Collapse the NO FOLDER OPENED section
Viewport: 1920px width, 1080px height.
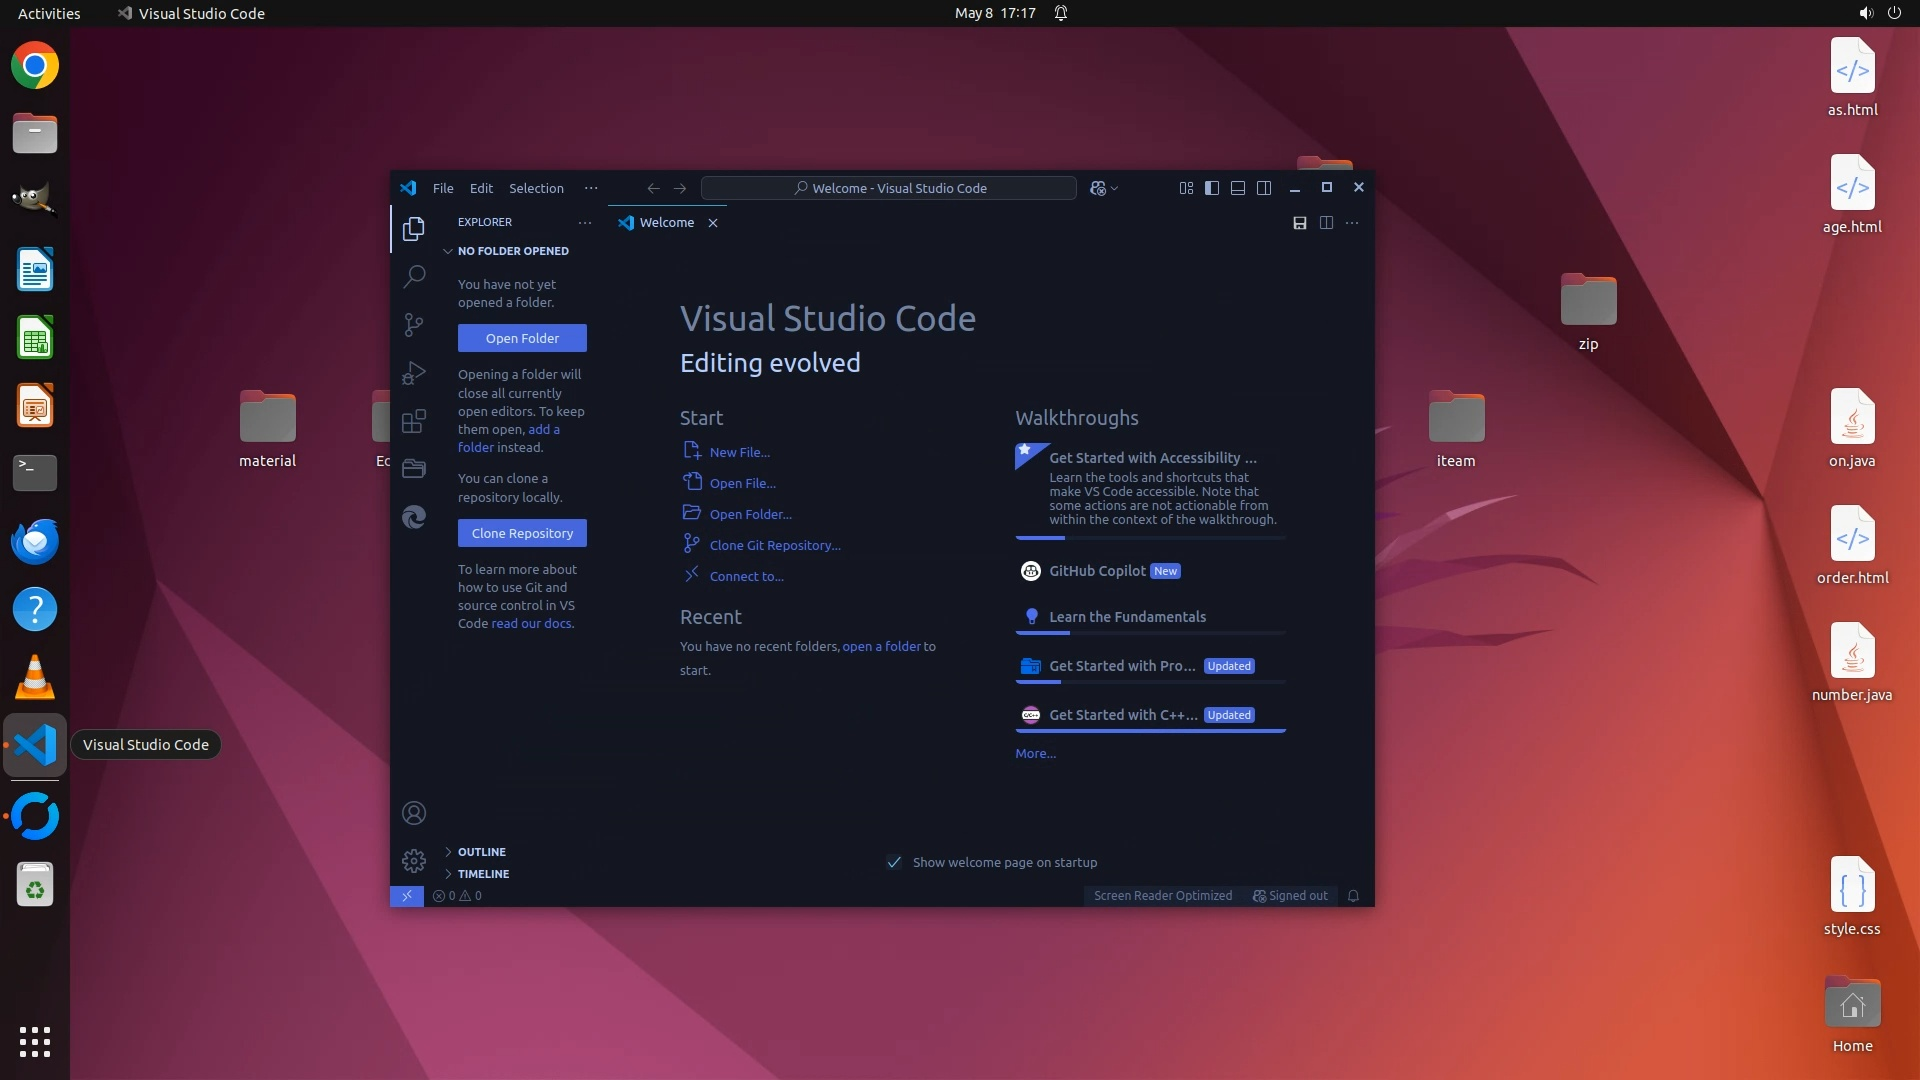[x=512, y=251]
